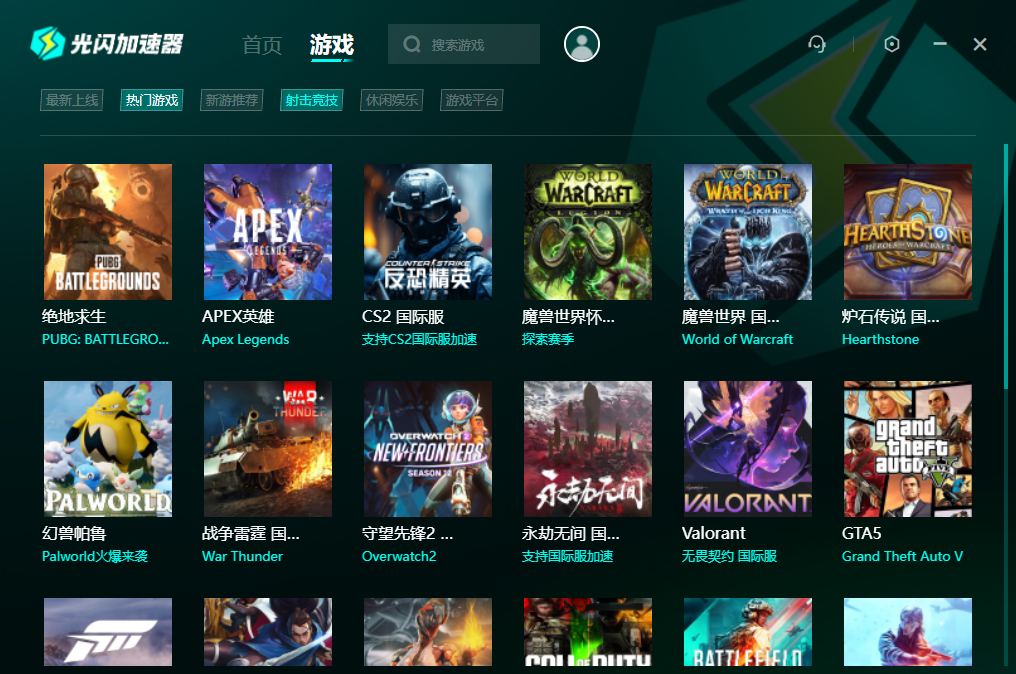Screen dimensions: 1016x674
Task: Select the 休闲娱乐 category filter
Action: click(391, 99)
